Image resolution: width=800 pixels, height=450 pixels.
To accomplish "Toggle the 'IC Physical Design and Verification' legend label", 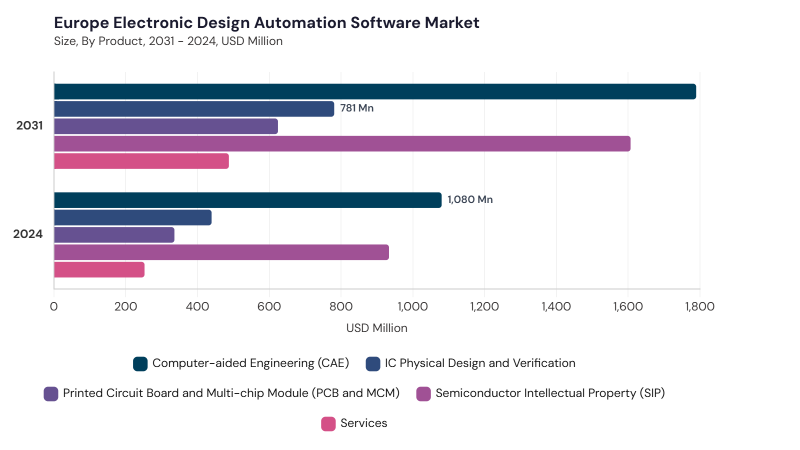I will pos(480,363).
